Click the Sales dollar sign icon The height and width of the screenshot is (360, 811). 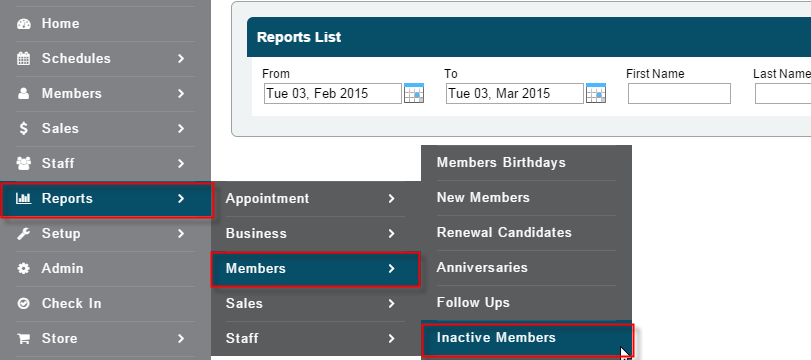pyautogui.click(x=24, y=128)
